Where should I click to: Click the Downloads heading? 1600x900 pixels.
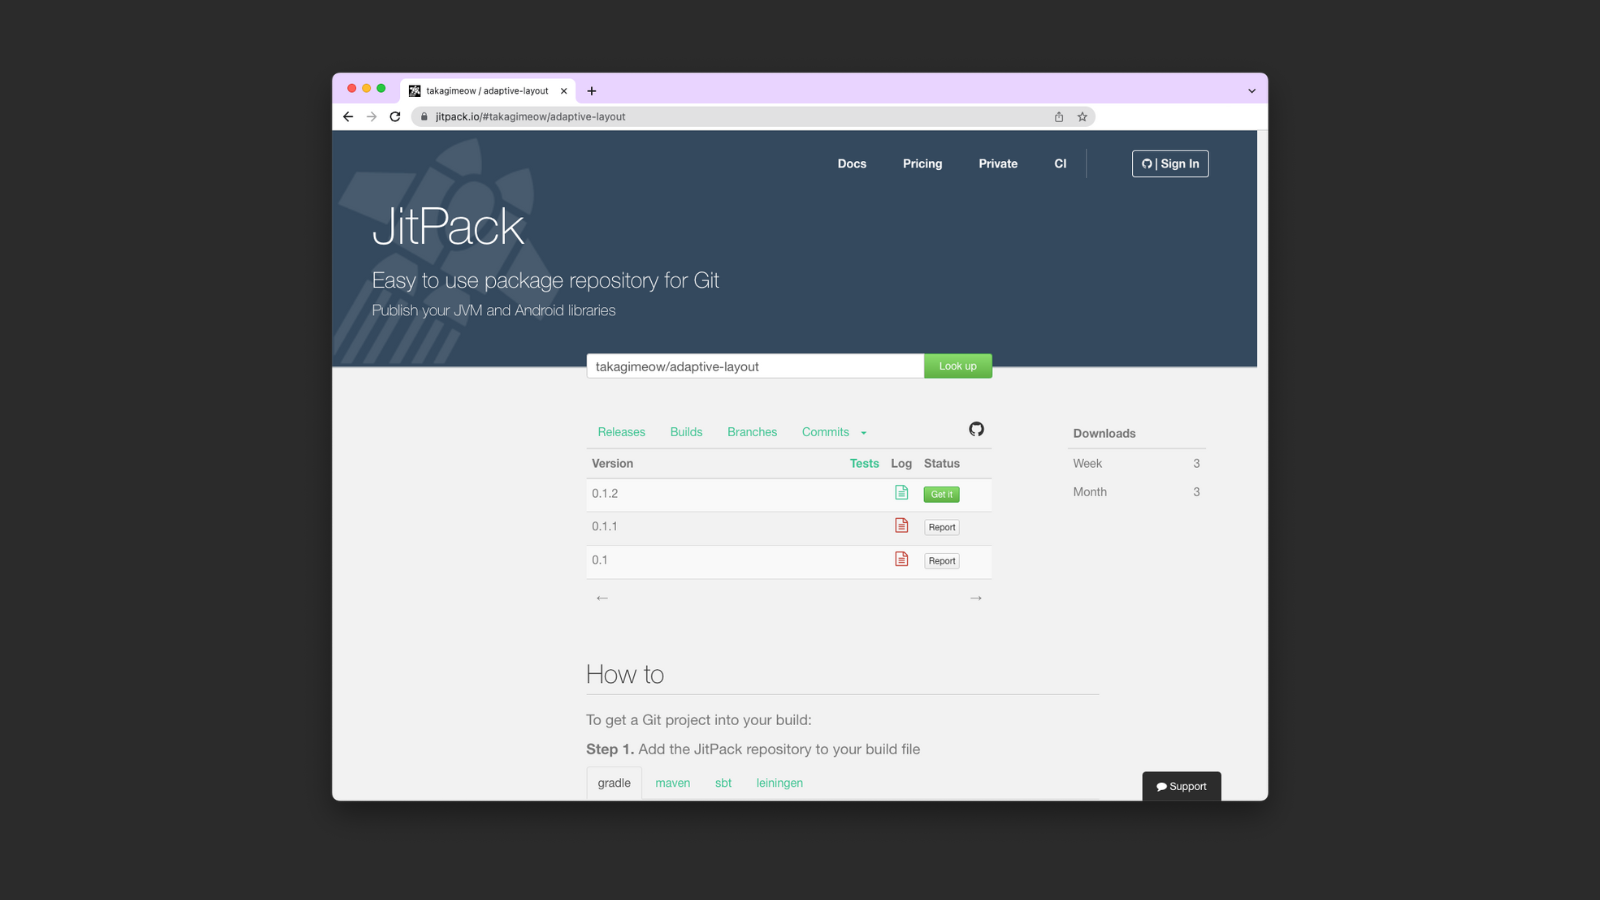1104,433
